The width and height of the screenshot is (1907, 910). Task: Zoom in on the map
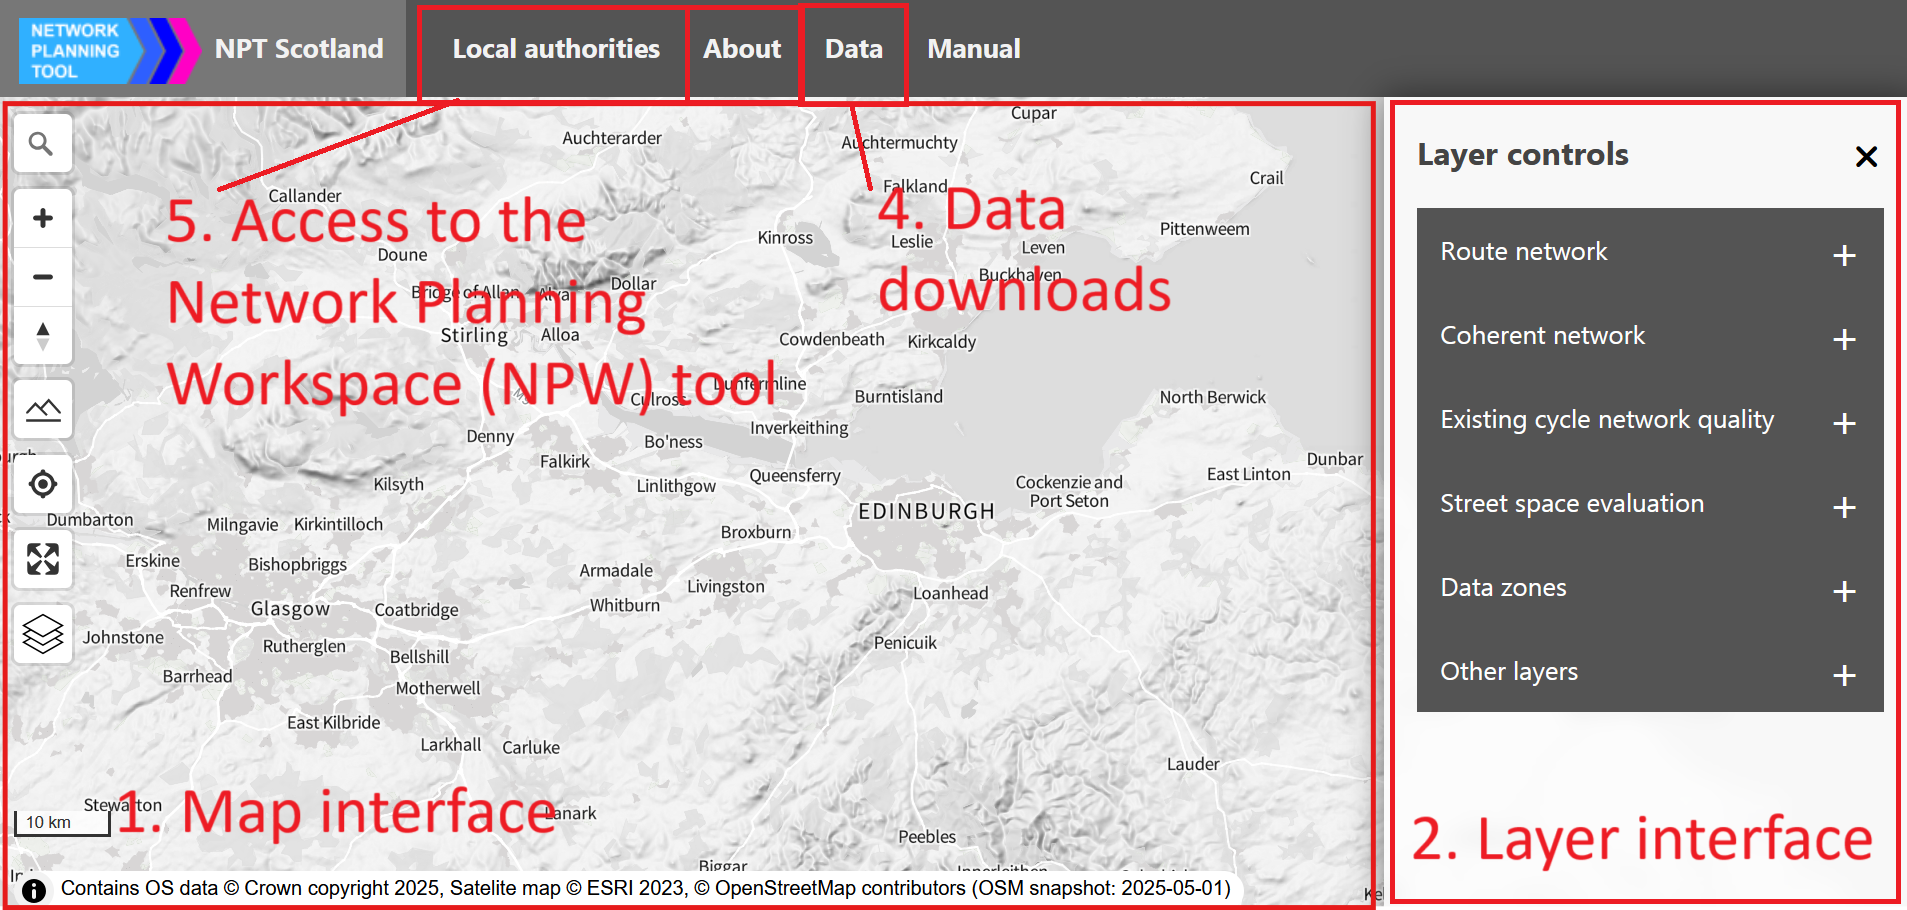coord(43,219)
